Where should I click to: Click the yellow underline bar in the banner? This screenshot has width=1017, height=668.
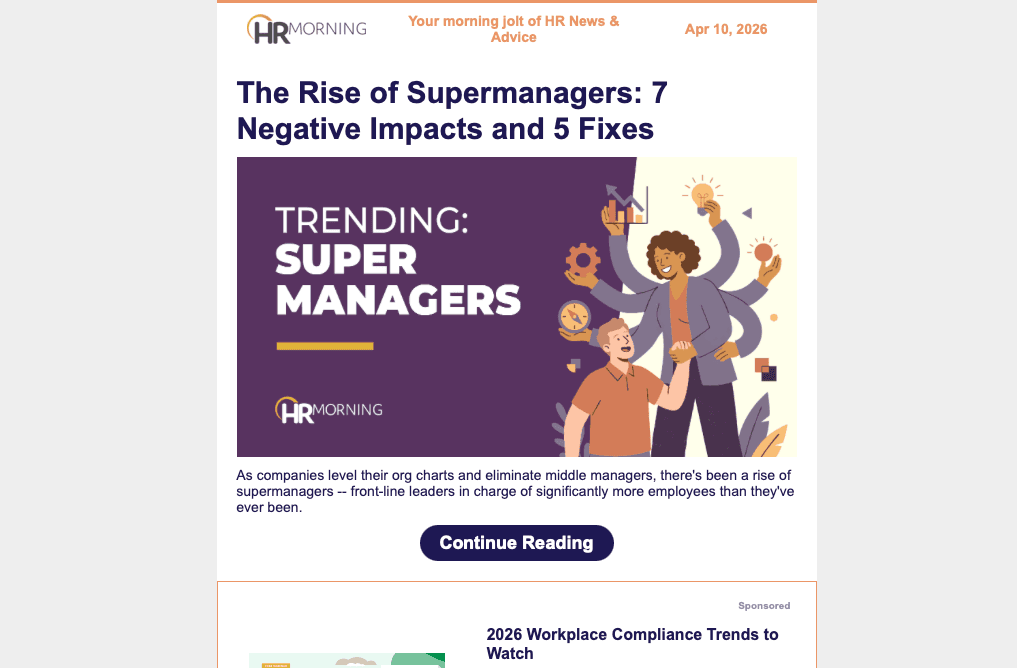[323, 346]
